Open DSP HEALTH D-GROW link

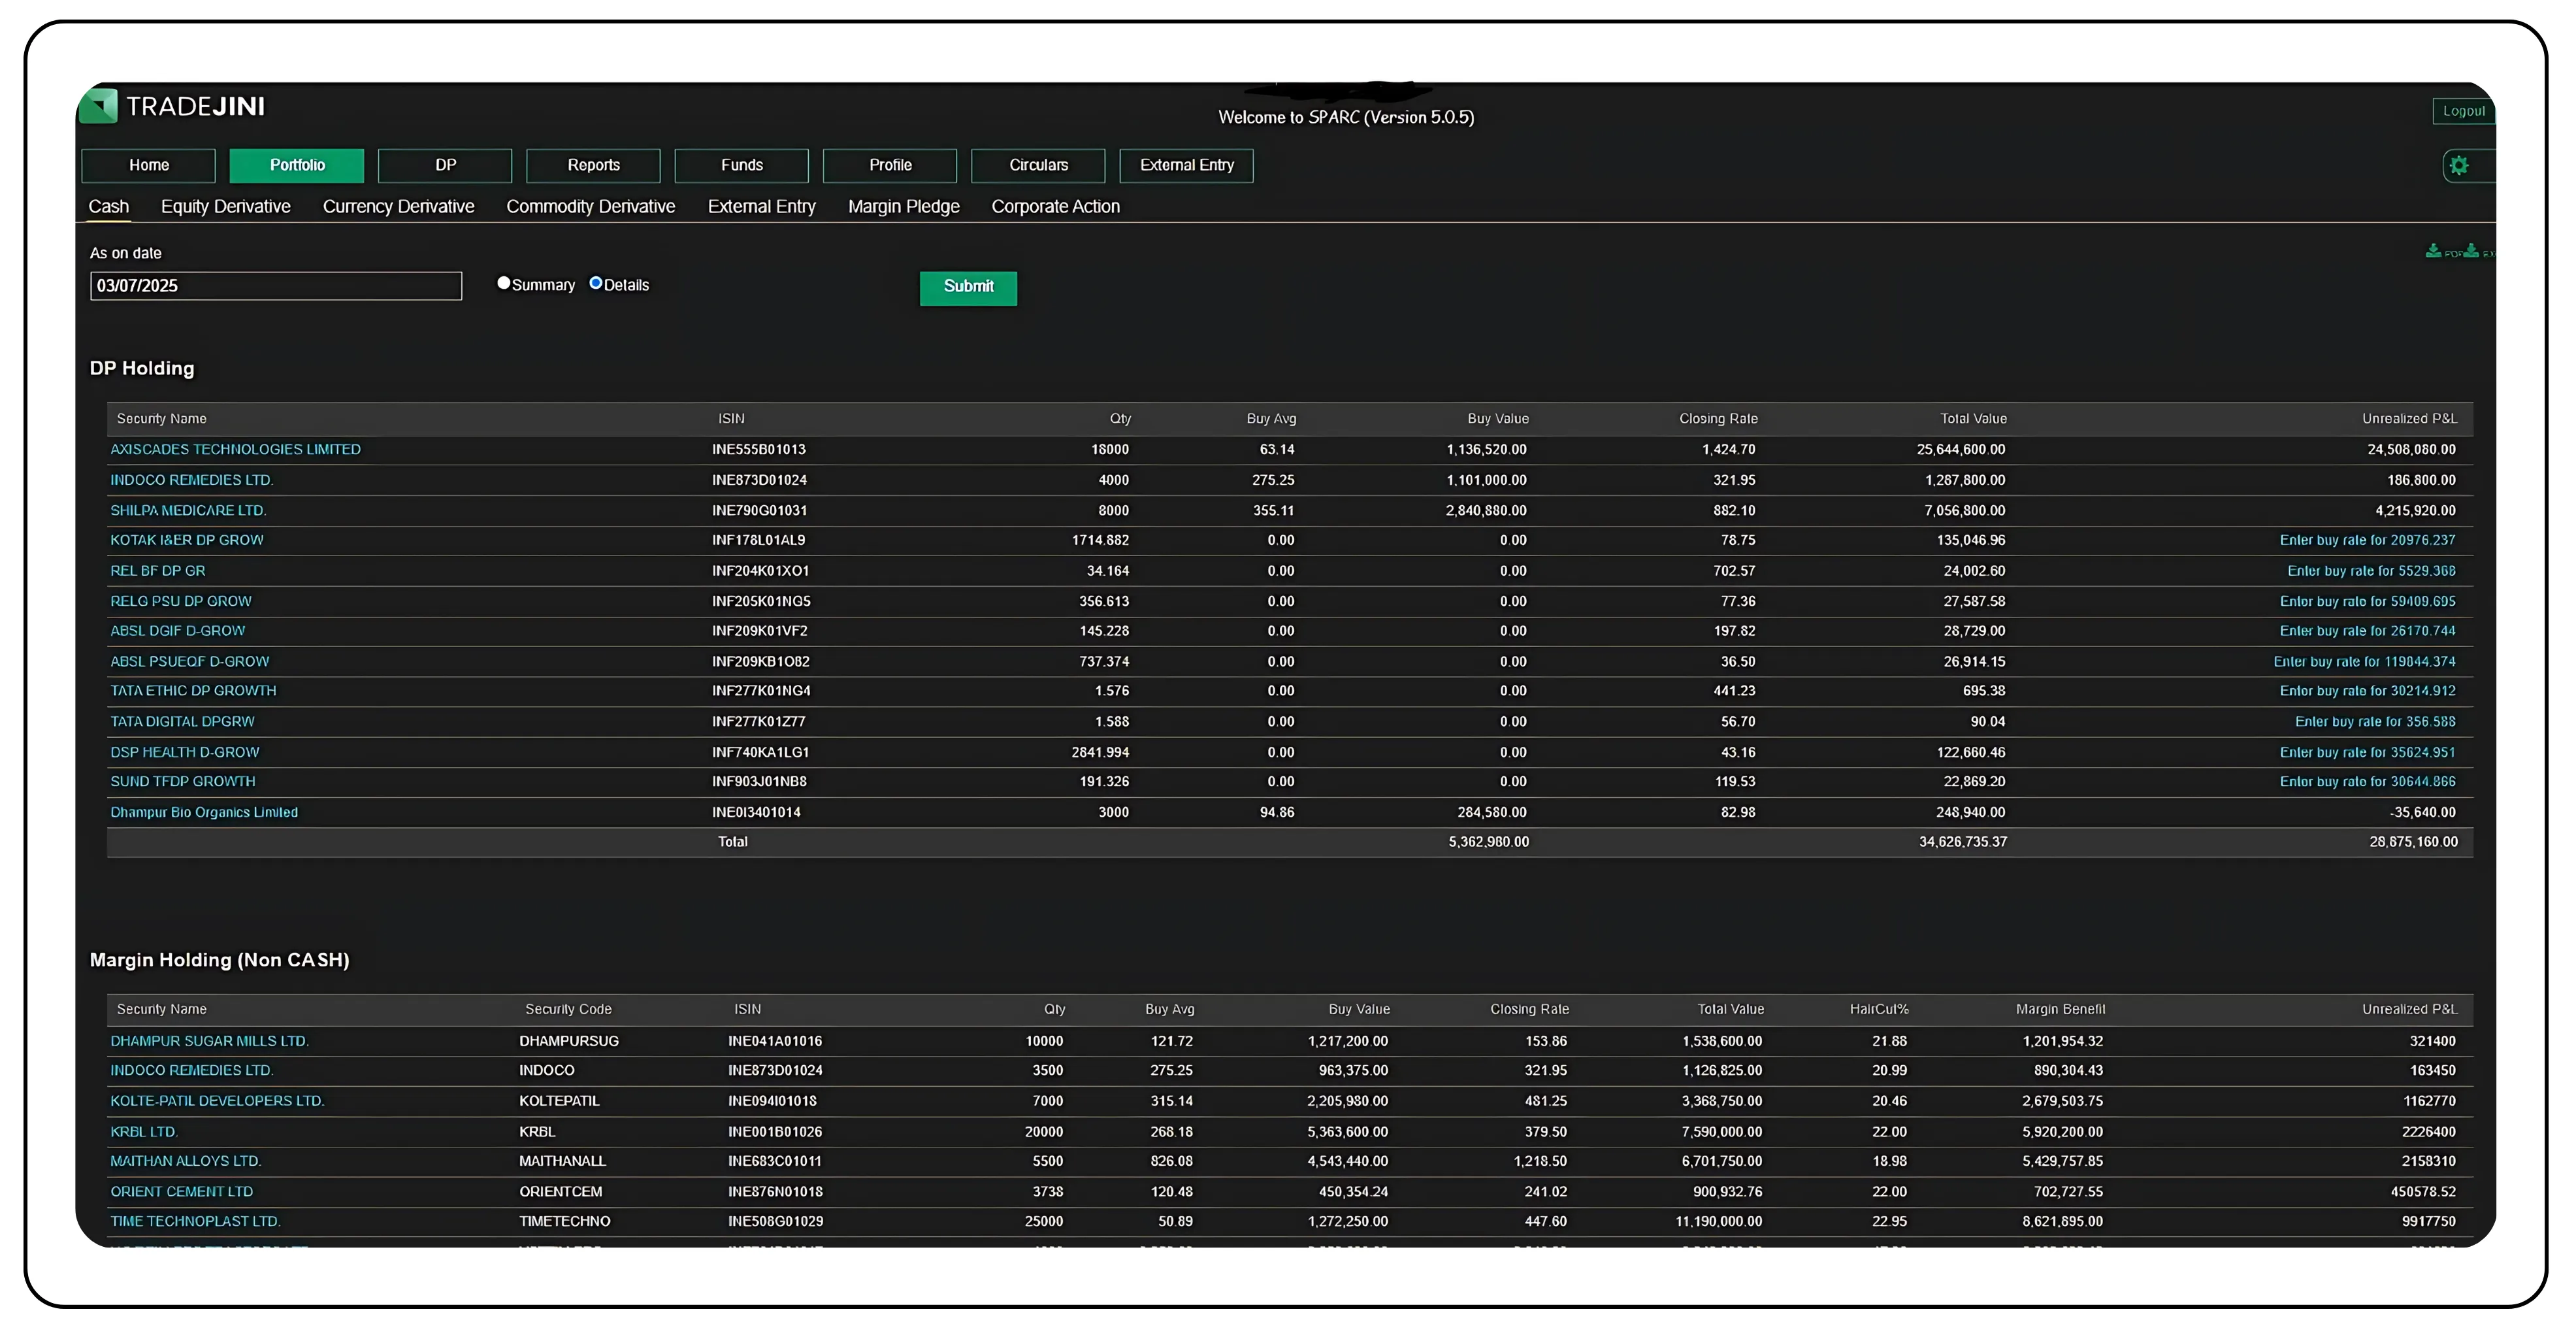185,753
